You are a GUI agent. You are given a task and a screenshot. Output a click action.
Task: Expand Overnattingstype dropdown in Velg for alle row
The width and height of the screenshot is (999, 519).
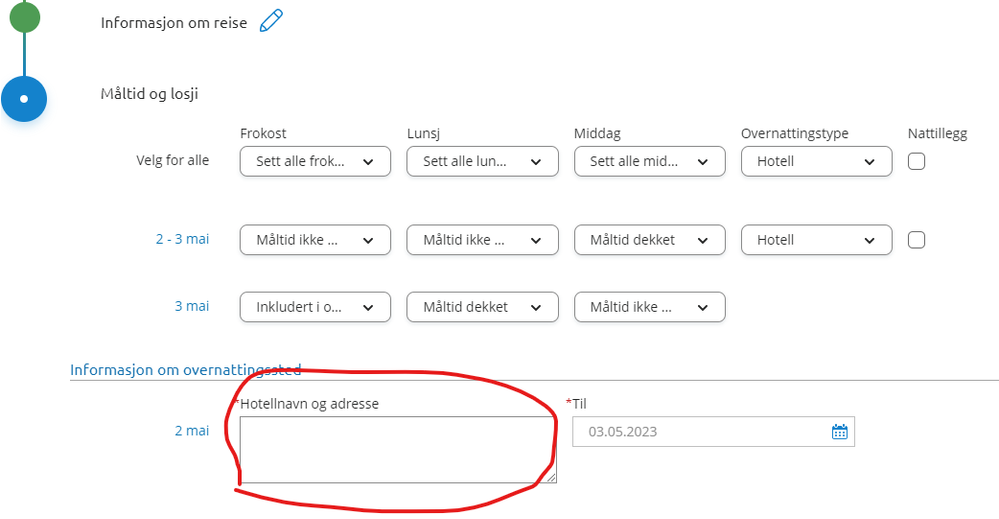pos(816,162)
